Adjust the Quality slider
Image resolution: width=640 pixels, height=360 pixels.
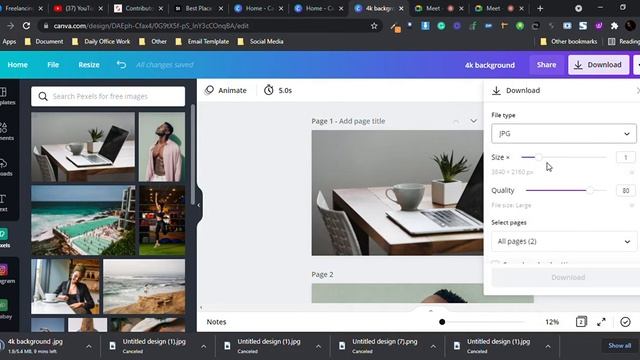(590, 190)
